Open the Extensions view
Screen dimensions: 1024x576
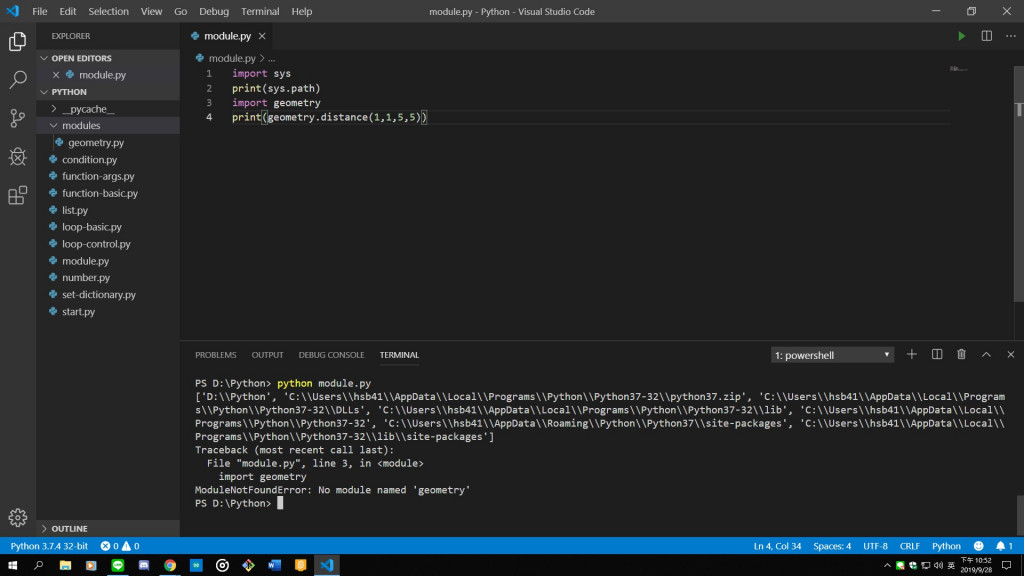[x=18, y=195]
